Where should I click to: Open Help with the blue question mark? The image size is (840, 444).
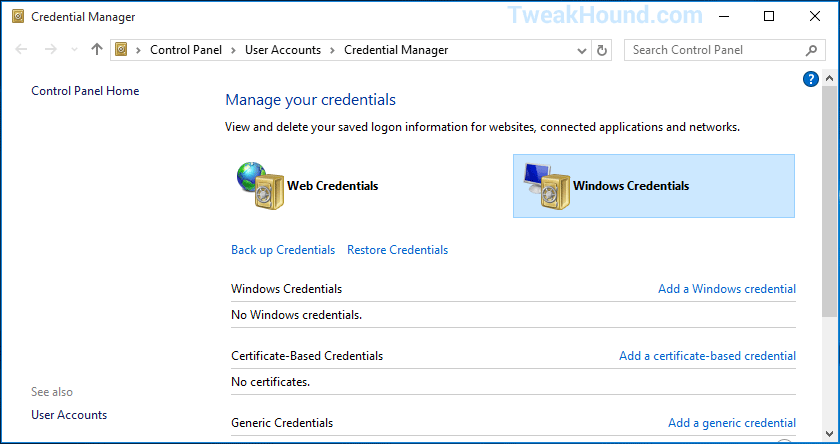click(x=811, y=79)
